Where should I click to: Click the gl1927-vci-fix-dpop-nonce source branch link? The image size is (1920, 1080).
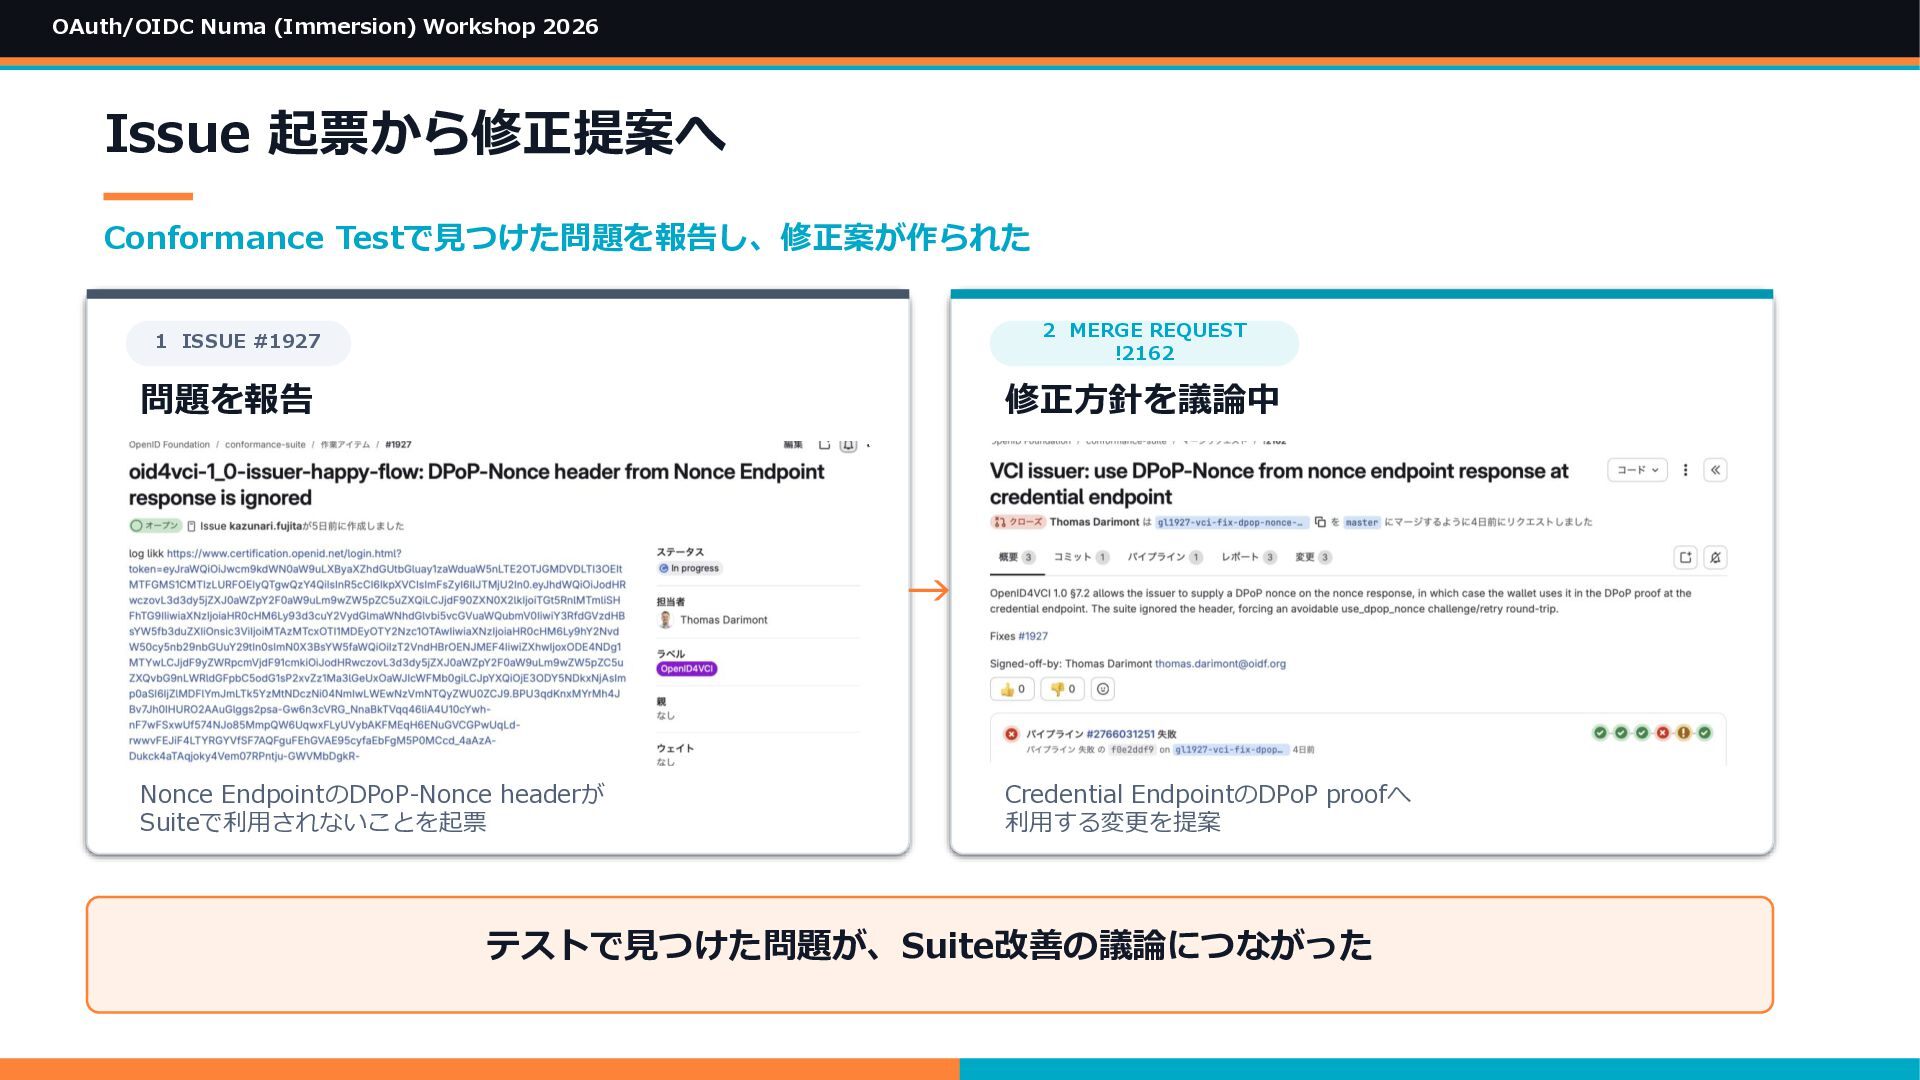pyautogui.click(x=1231, y=522)
